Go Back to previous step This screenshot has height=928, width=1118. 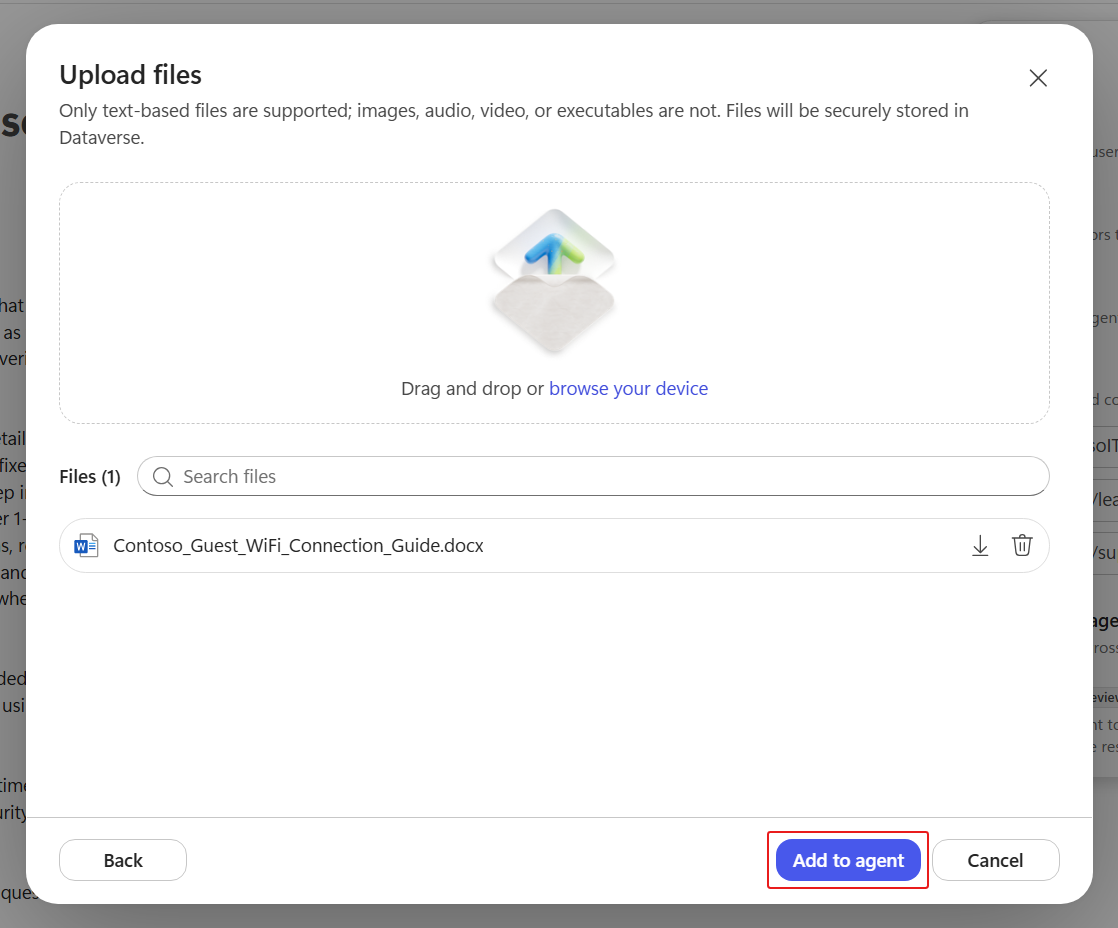123,860
